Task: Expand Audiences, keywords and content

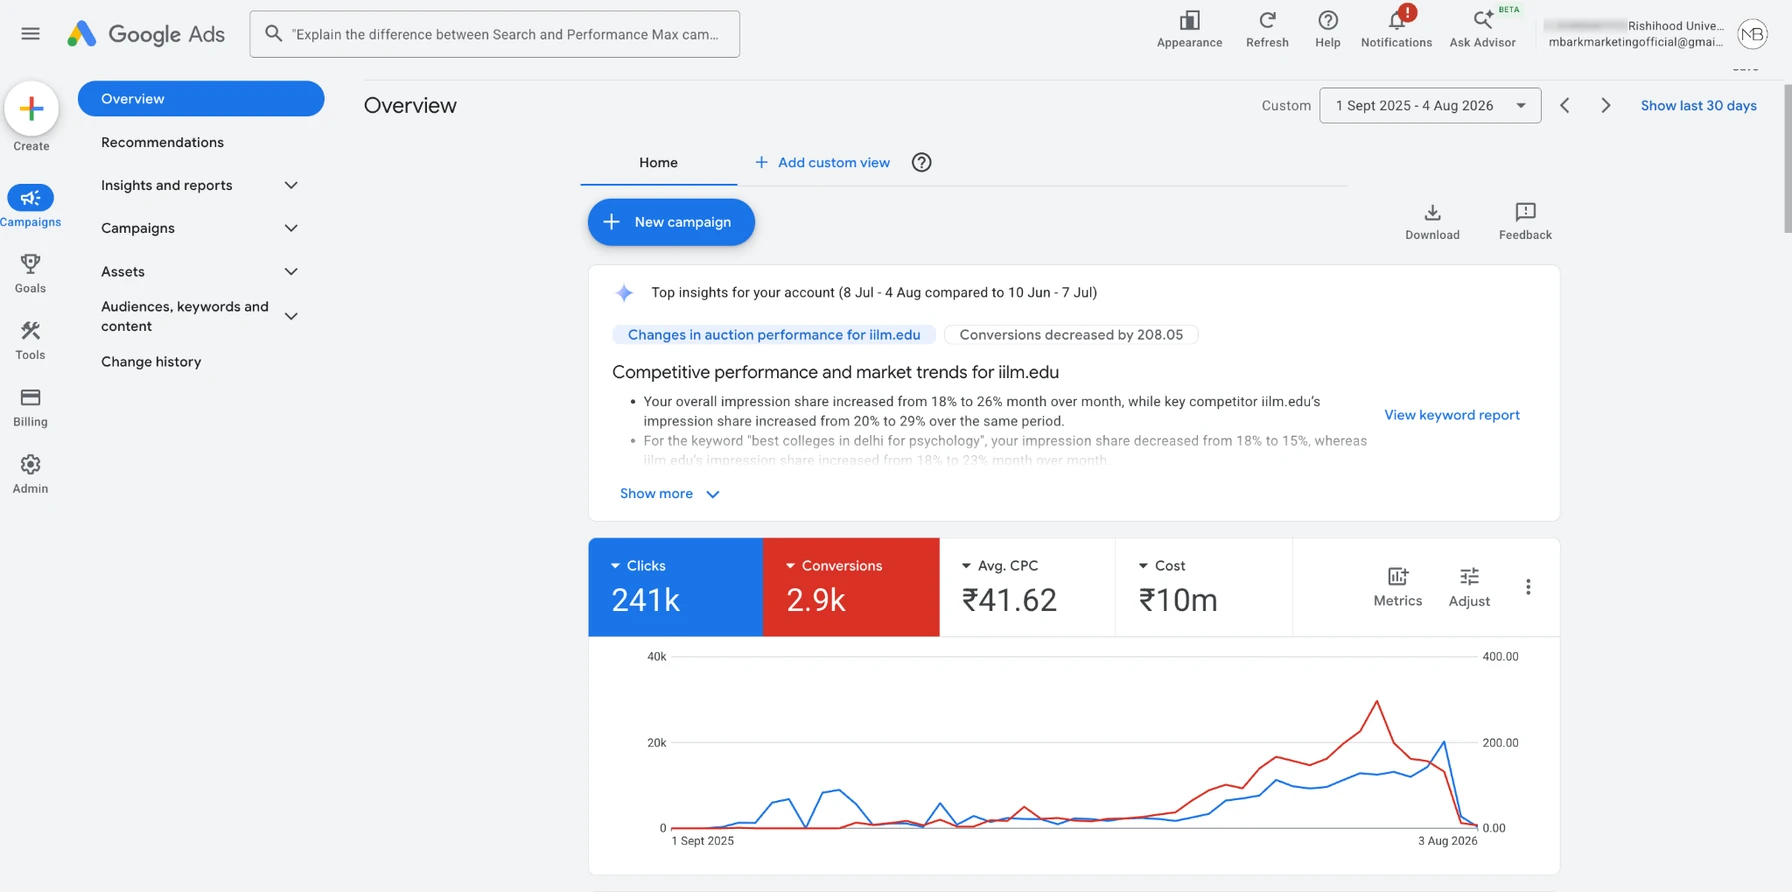Action: click(291, 316)
